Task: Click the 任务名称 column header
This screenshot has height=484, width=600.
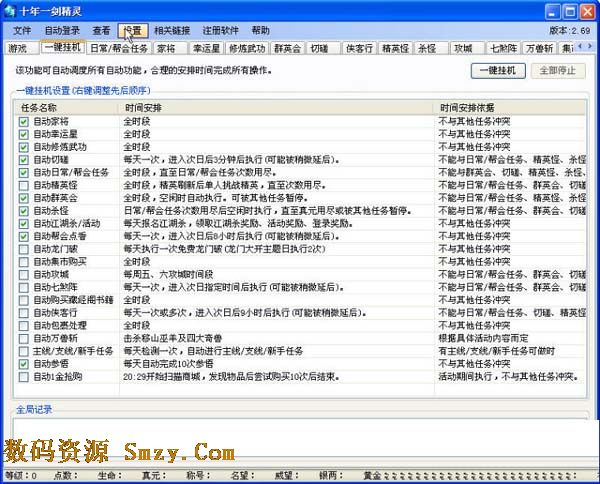Action: (67, 108)
